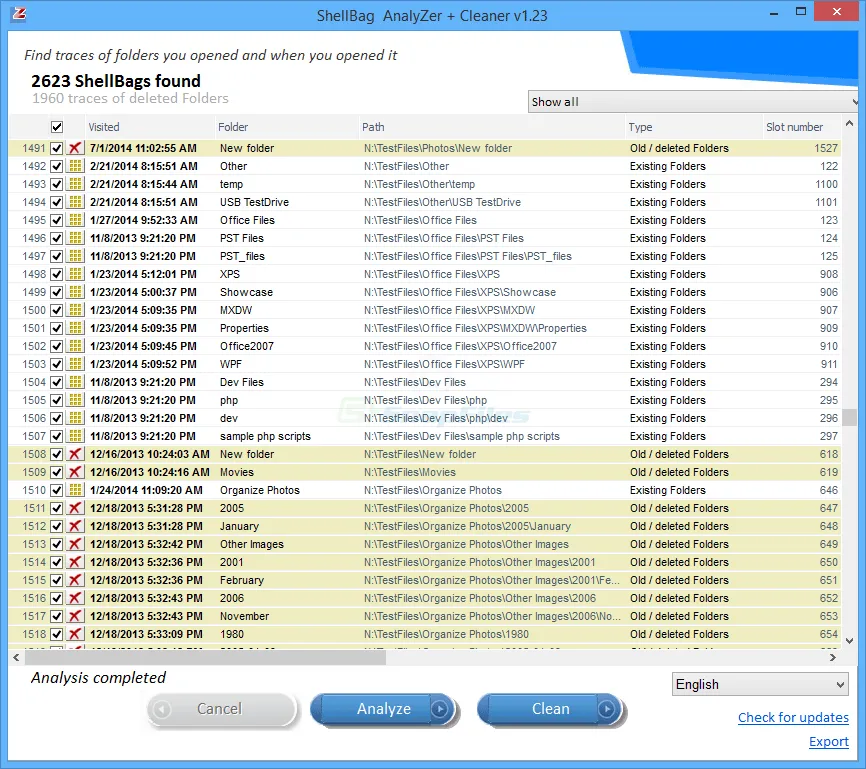The height and width of the screenshot is (769, 866).
Task: Toggle checkbox of row 1506 dev
Action: coord(56,418)
